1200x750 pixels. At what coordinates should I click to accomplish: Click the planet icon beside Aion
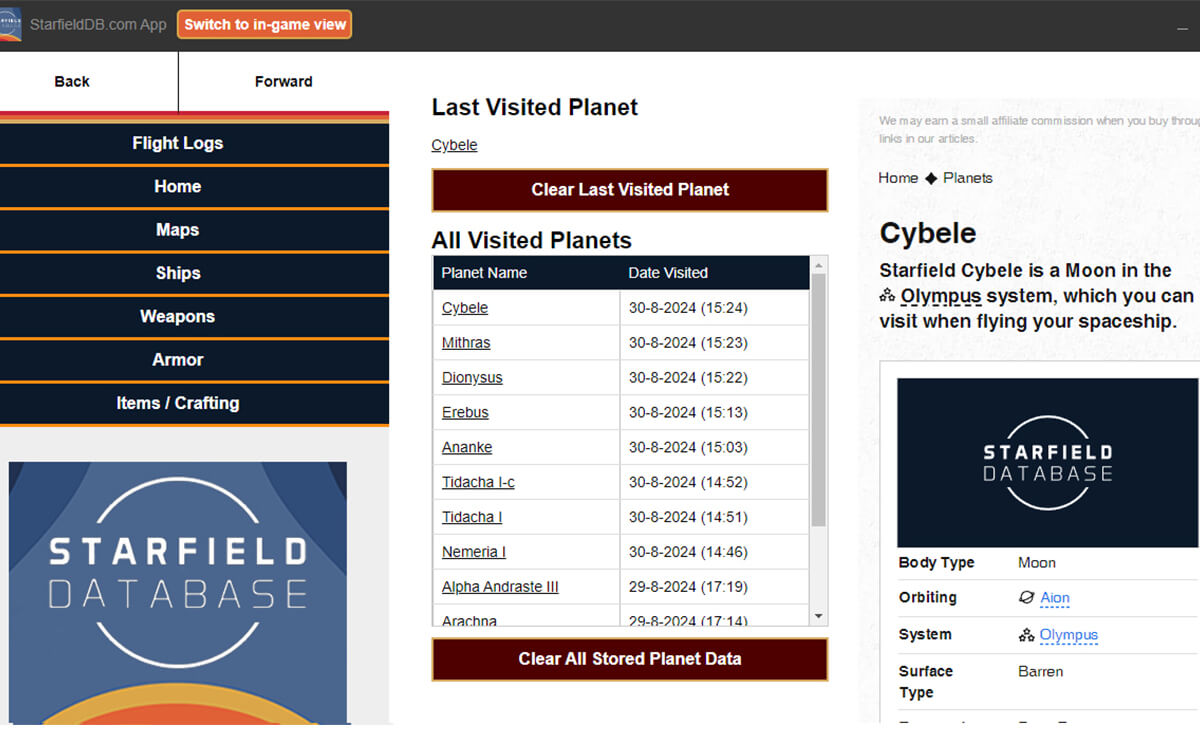click(1027, 598)
